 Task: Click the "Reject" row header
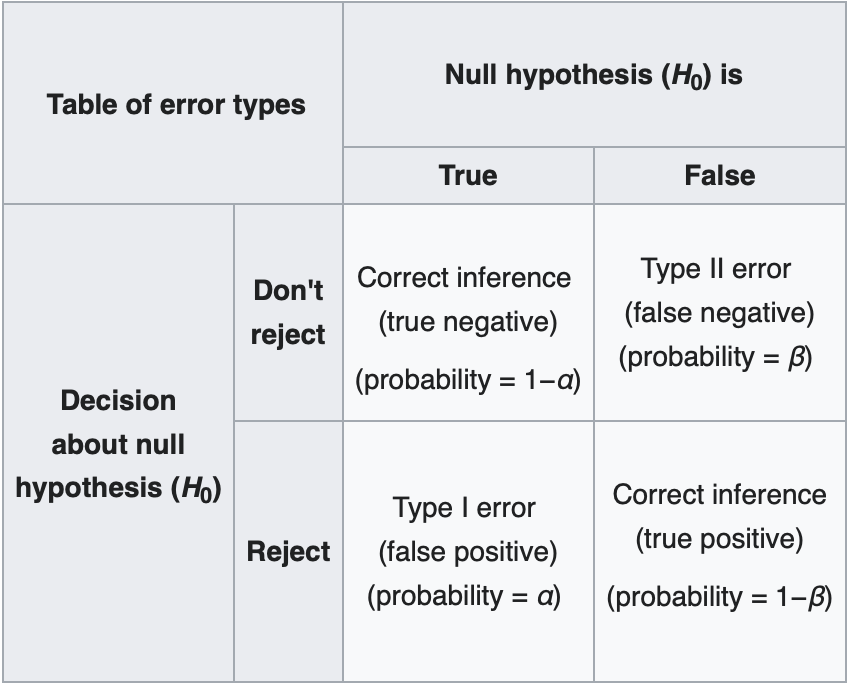pyautogui.click(x=288, y=551)
